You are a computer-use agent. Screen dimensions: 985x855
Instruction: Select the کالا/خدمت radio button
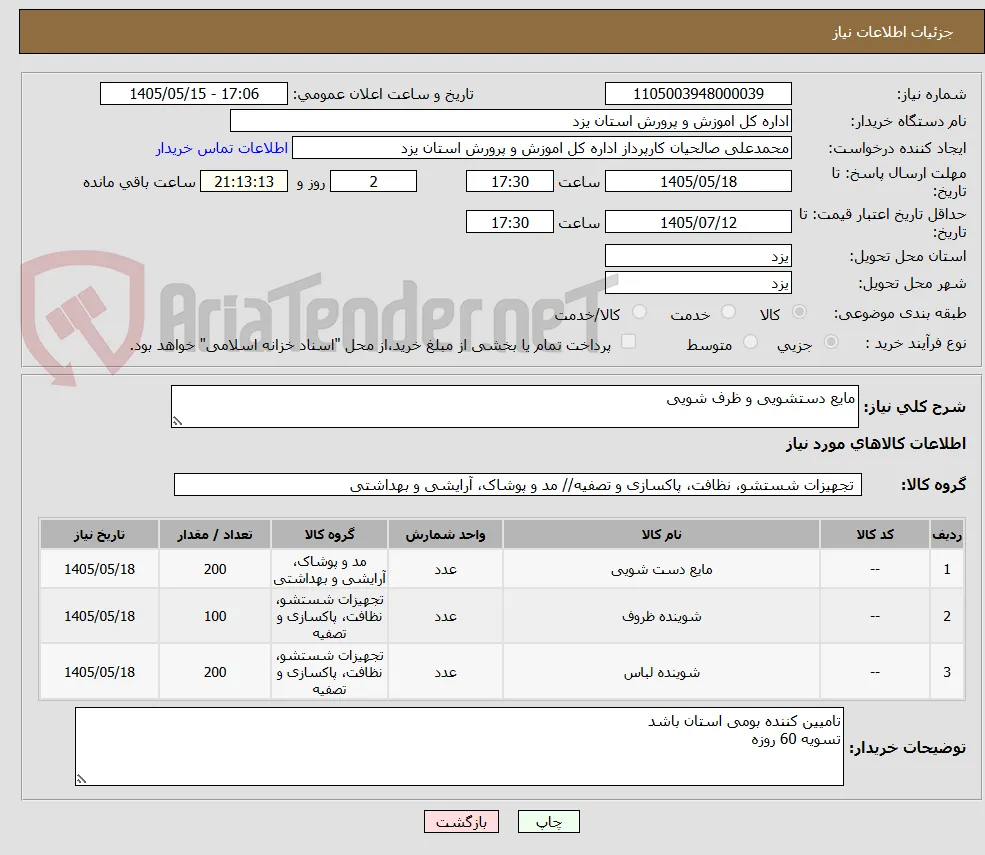(x=639, y=312)
